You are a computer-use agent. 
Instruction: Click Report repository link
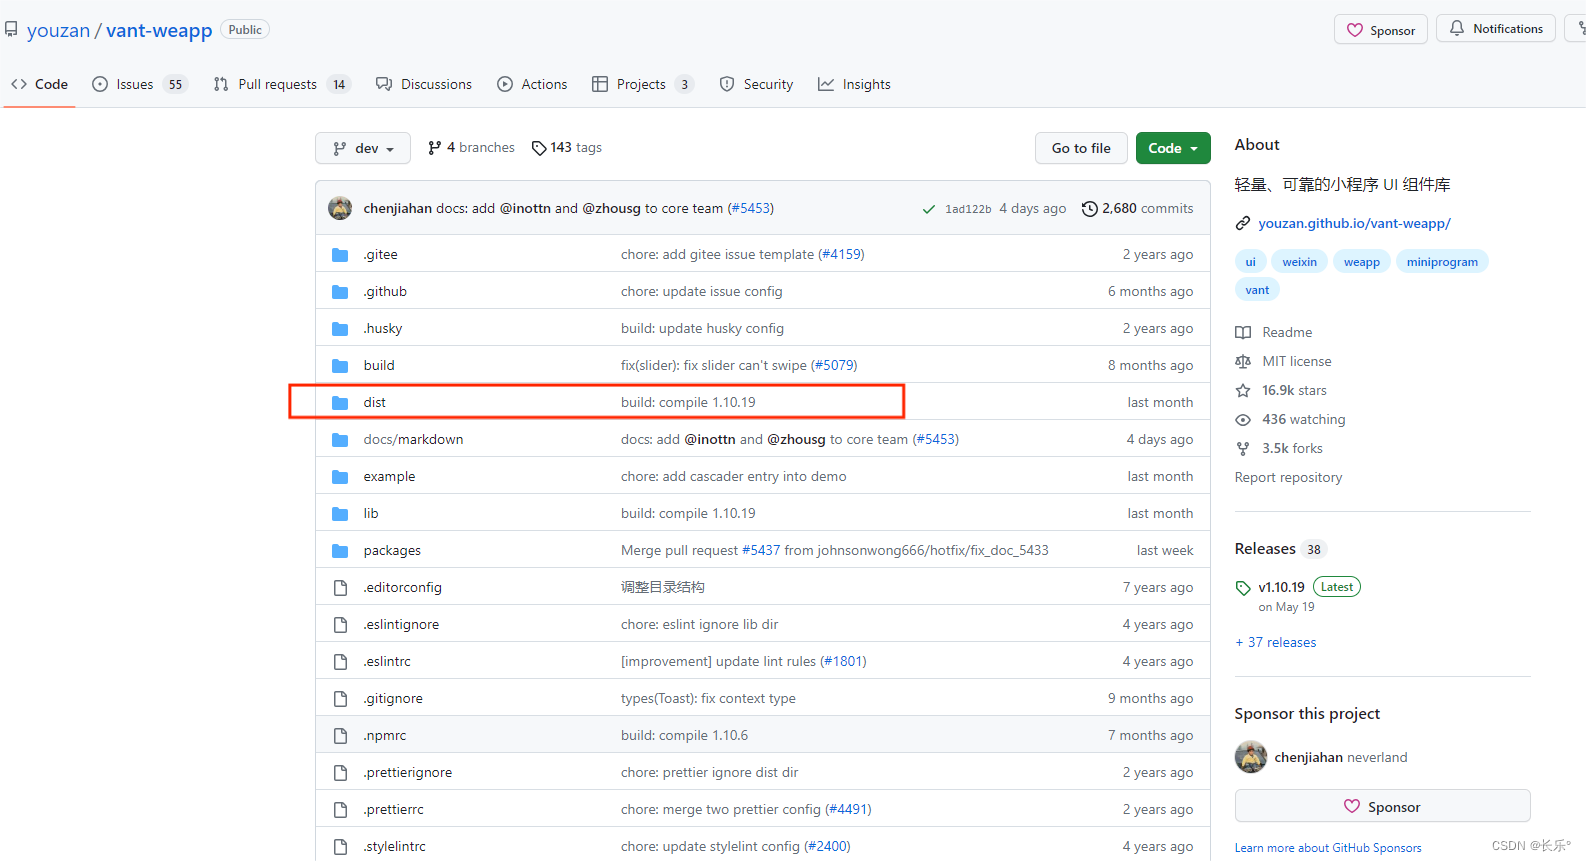(1288, 478)
